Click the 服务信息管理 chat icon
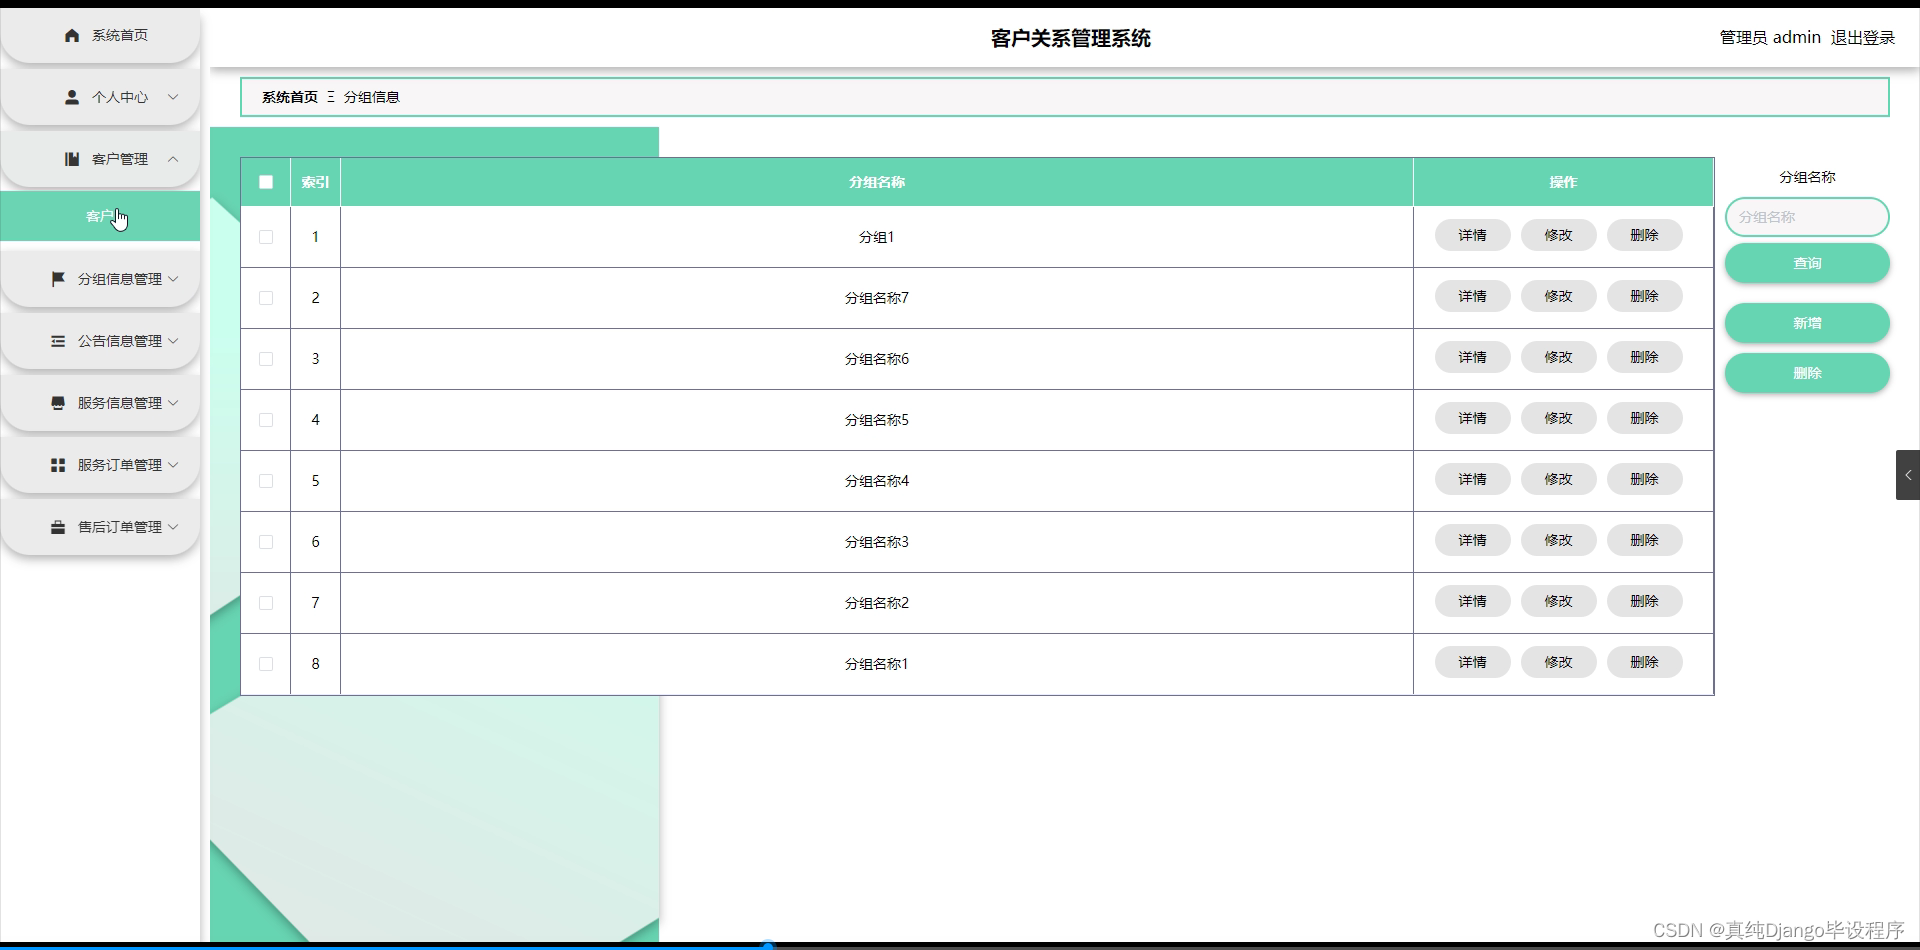 pyautogui.click(x=56, y=403)
